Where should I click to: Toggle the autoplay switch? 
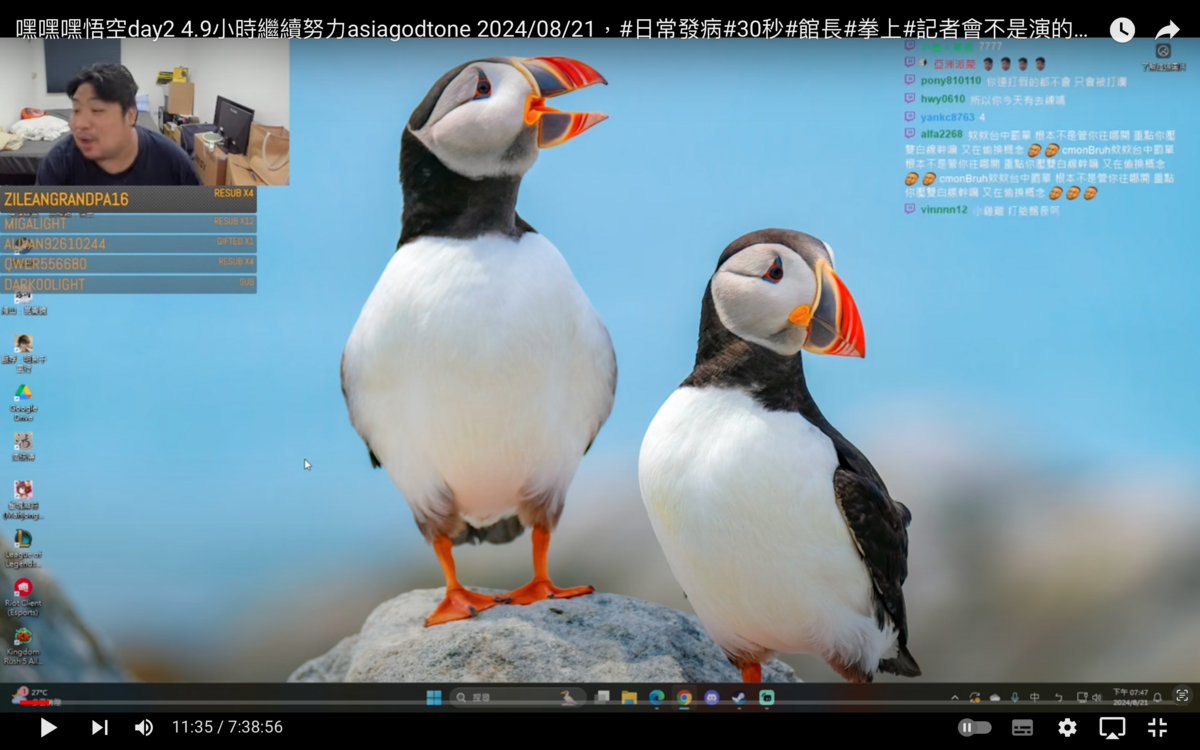click(974, 728)
